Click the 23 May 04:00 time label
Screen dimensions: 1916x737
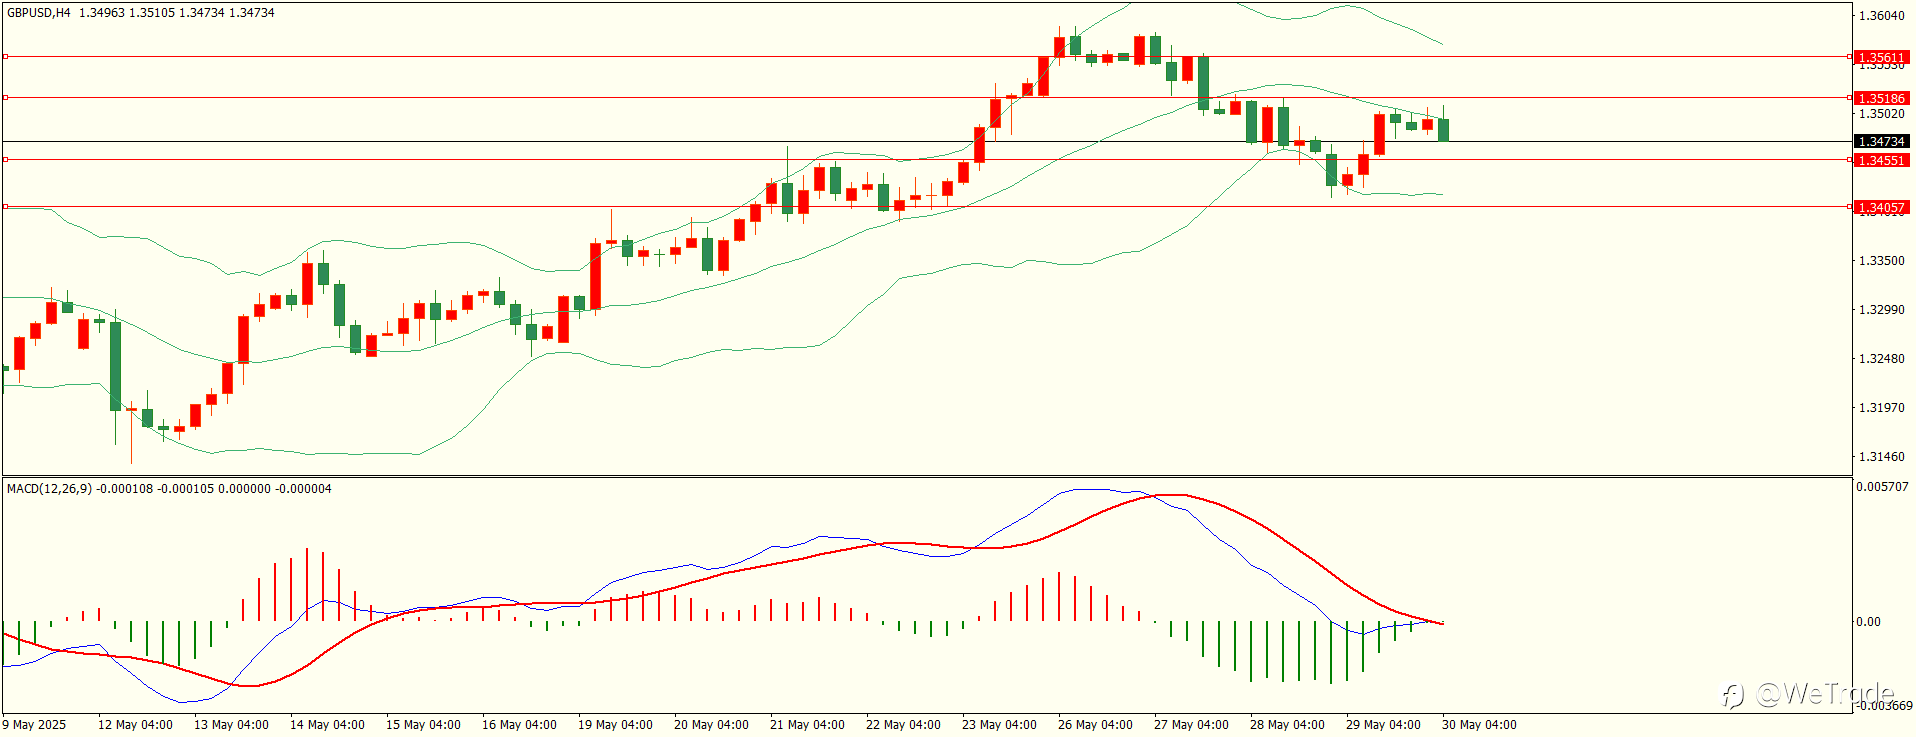pyautogui.click(x=999, y=725)
